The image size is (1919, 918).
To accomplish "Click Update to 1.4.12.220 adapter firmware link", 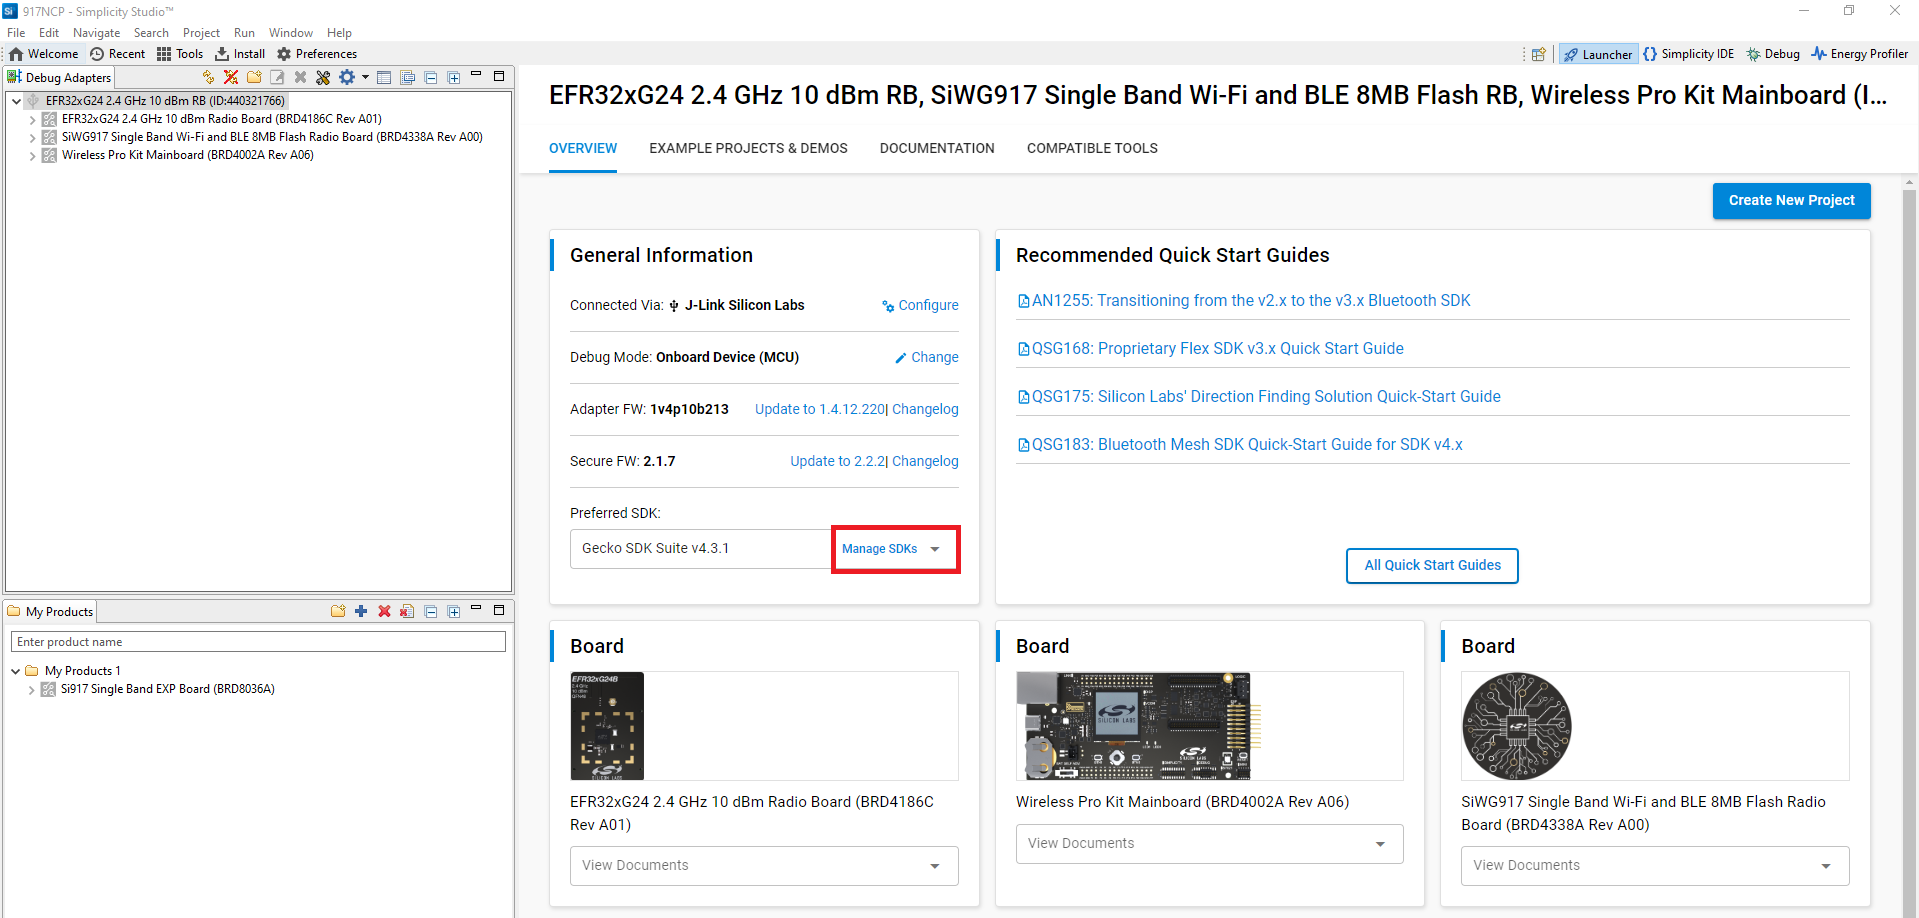I will point(820,409).
